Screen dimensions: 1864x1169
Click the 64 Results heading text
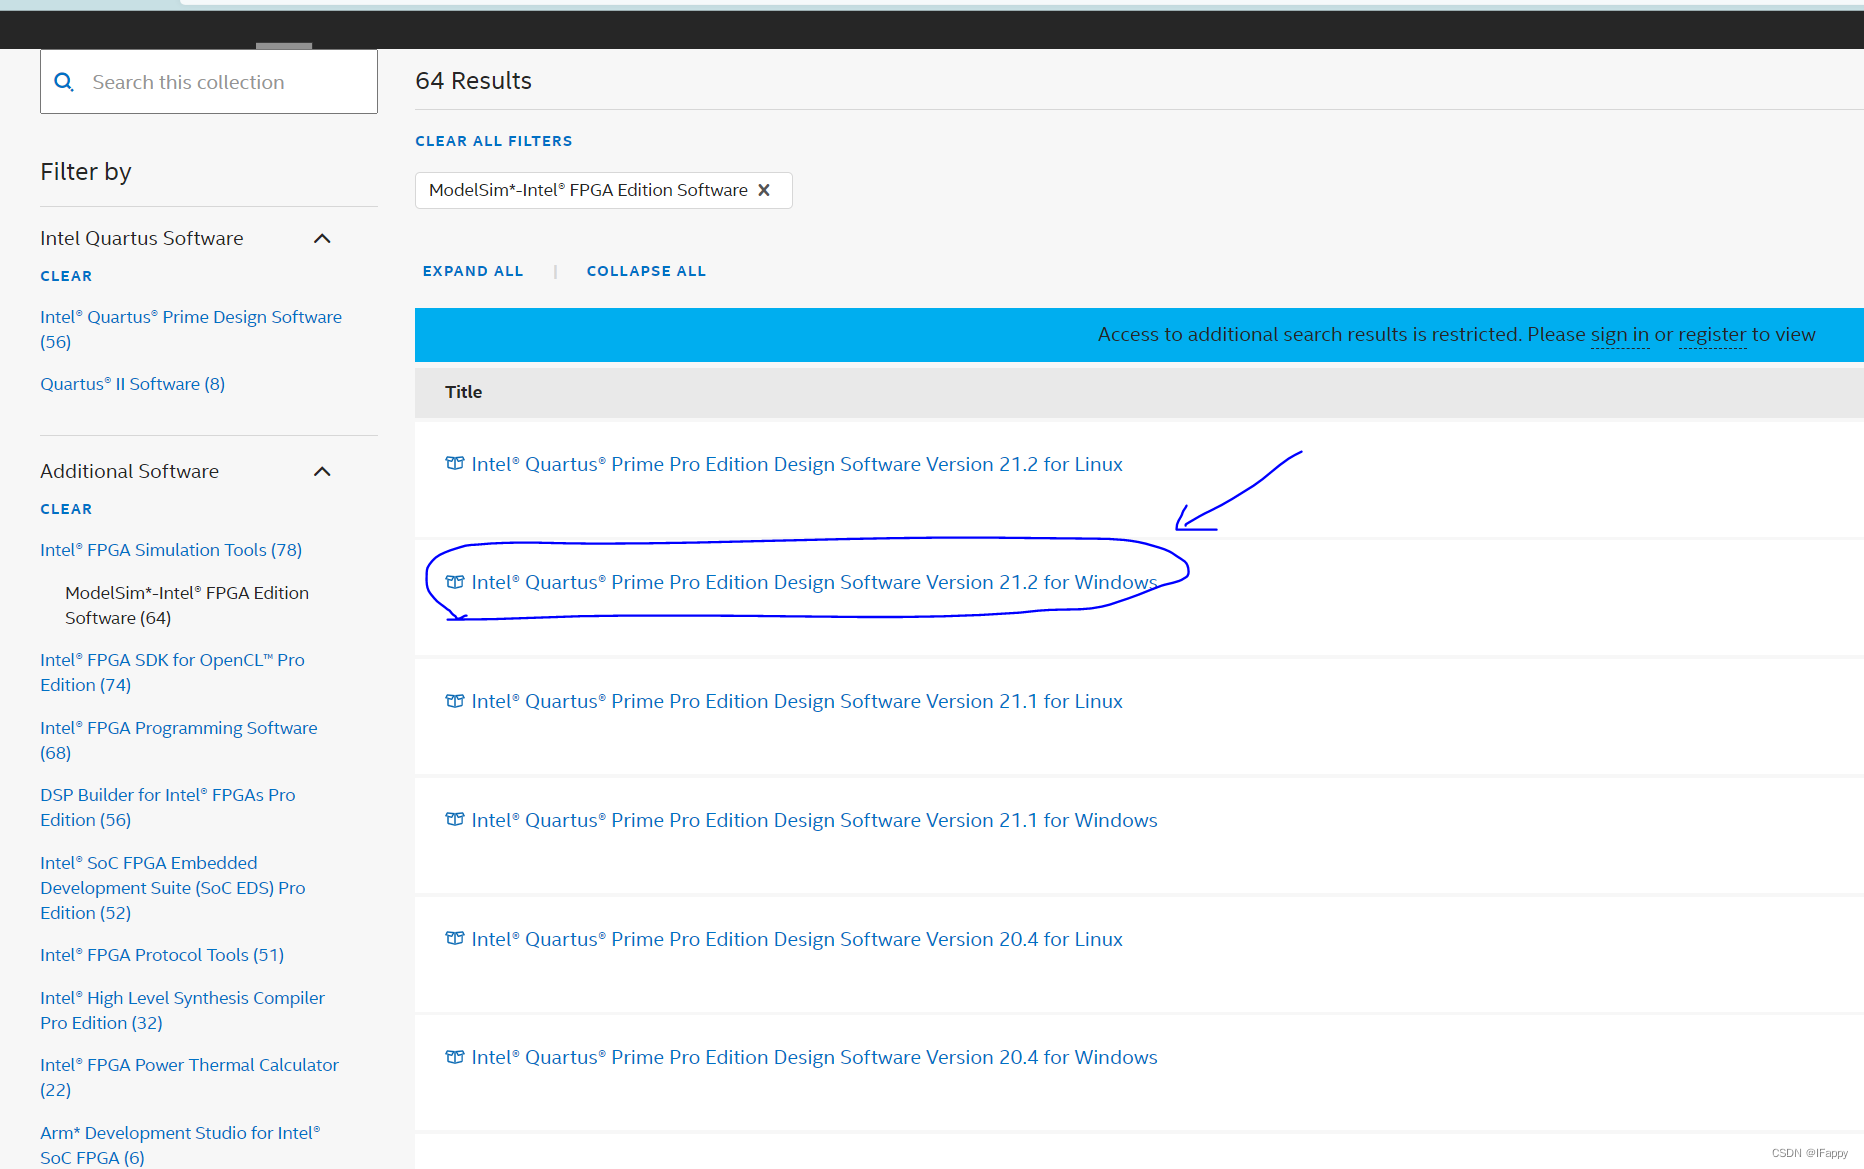coord(474,81)
